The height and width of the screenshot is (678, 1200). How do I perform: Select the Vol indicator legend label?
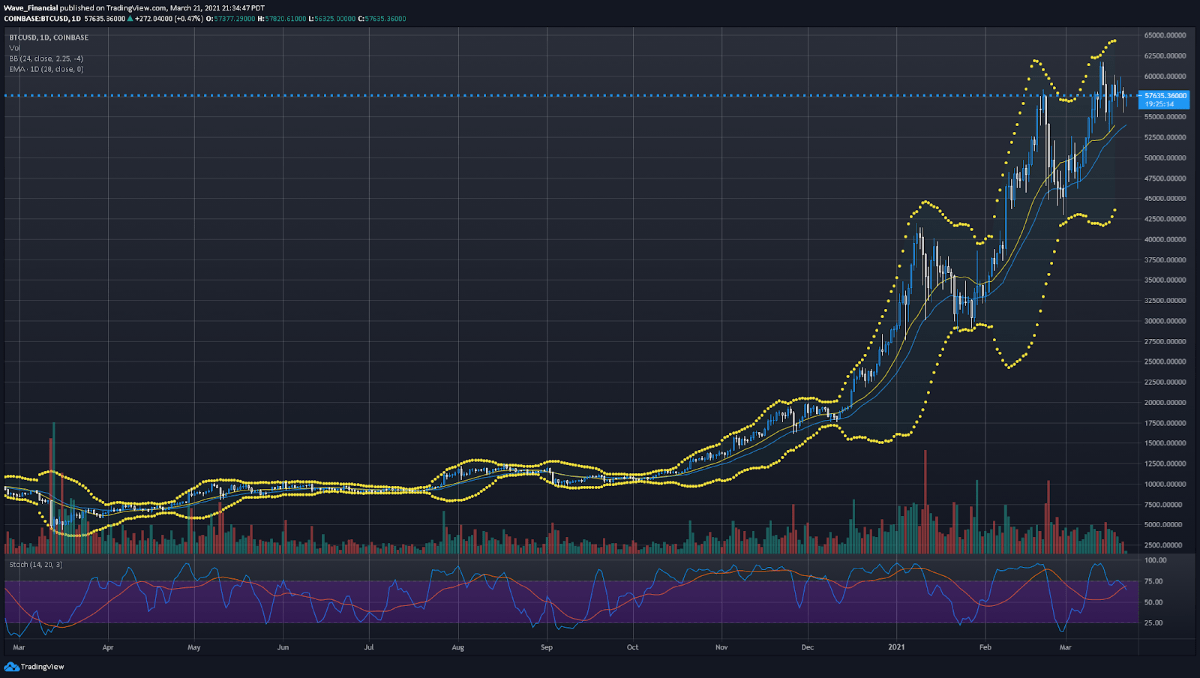point(14,47)
